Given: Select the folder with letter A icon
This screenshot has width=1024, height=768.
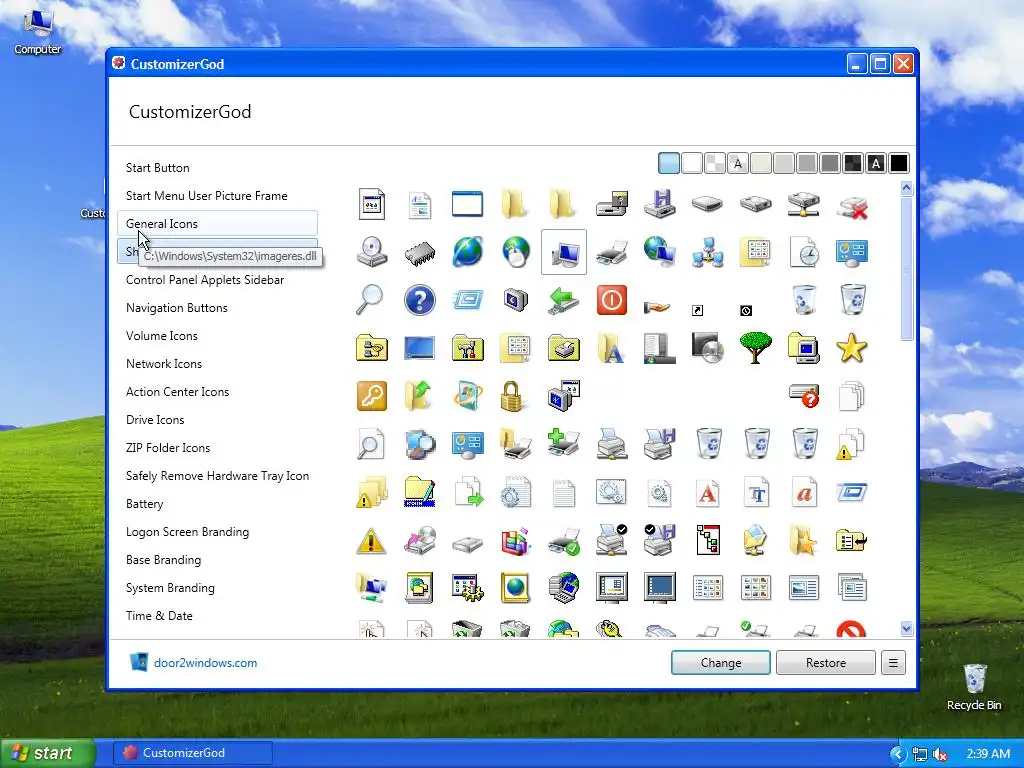Looking at the screenshot, I should (x=611, y=348).
